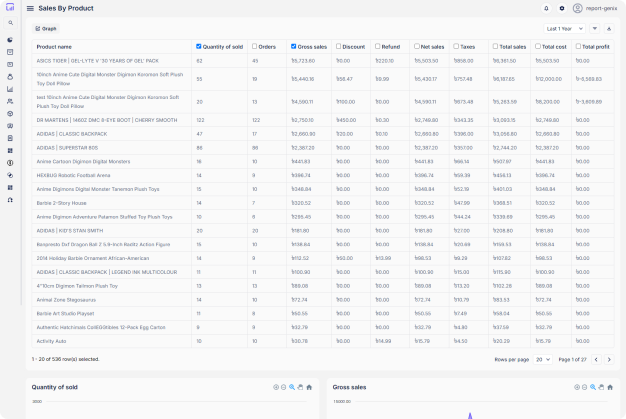Go to previous page of results
Viewport: 626px width, 419px height.
[x=596, y=359]
